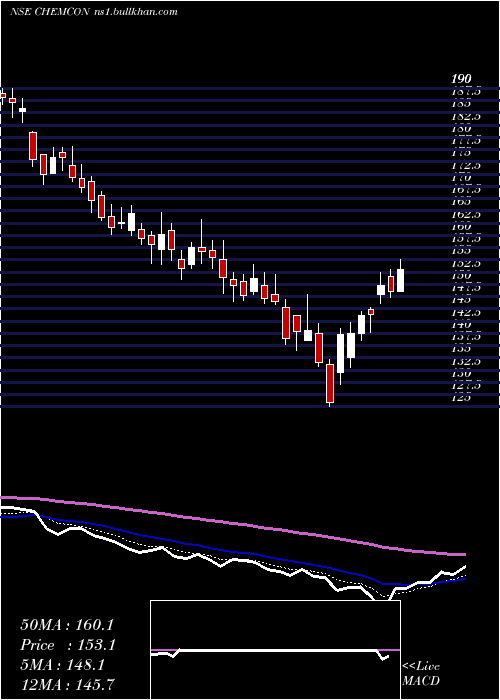Click the <<Live MACD label
The height and width of the screenshot is (700, 500).
421,674
